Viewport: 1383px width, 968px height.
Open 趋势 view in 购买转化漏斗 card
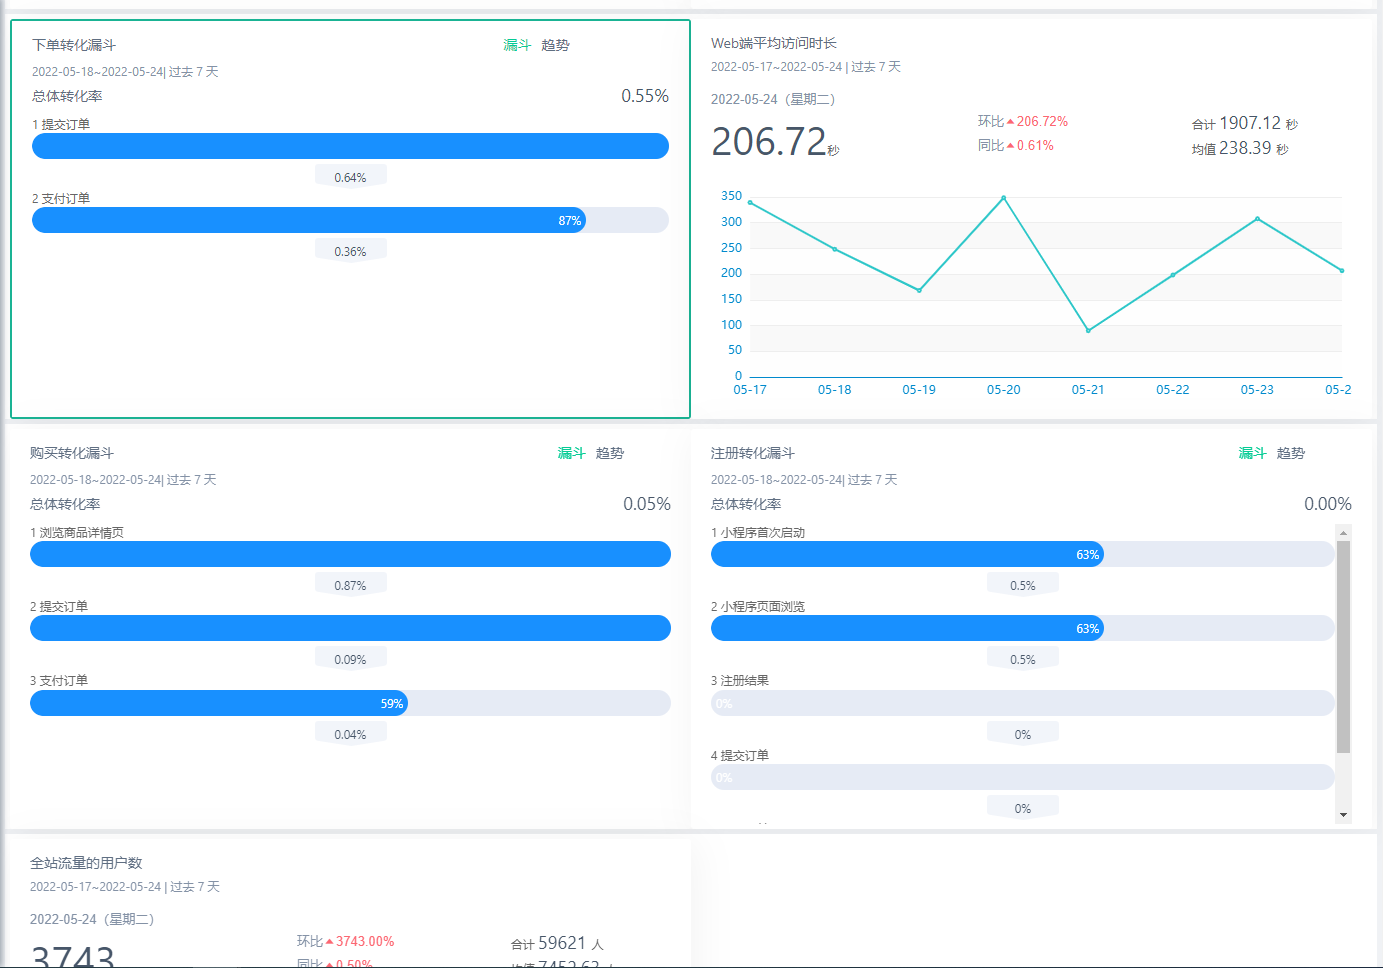[x=609, y=453]
